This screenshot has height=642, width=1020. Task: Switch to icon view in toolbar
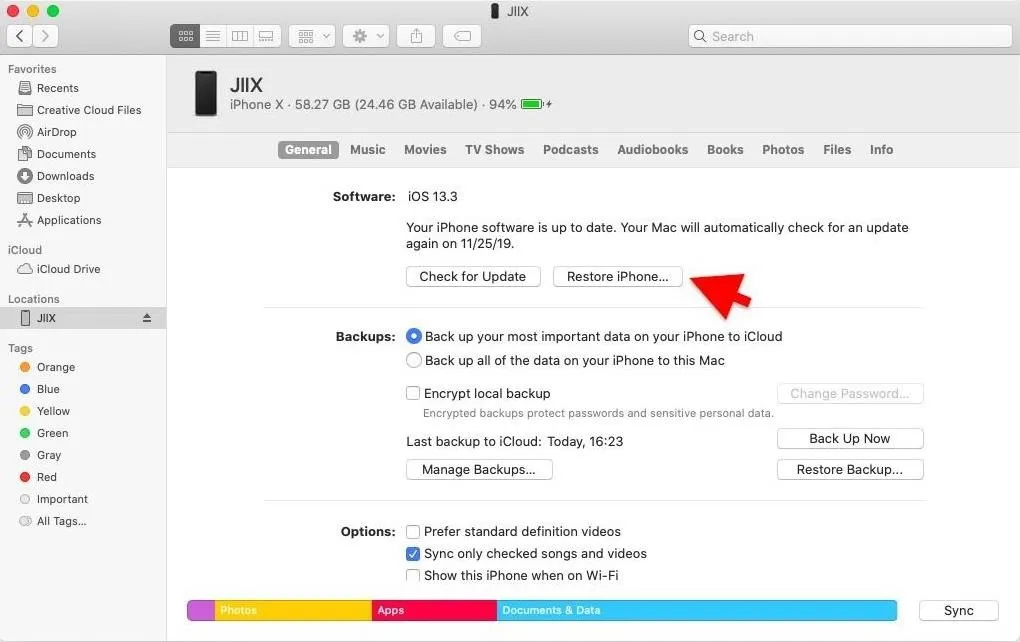(x=185, y=36)
